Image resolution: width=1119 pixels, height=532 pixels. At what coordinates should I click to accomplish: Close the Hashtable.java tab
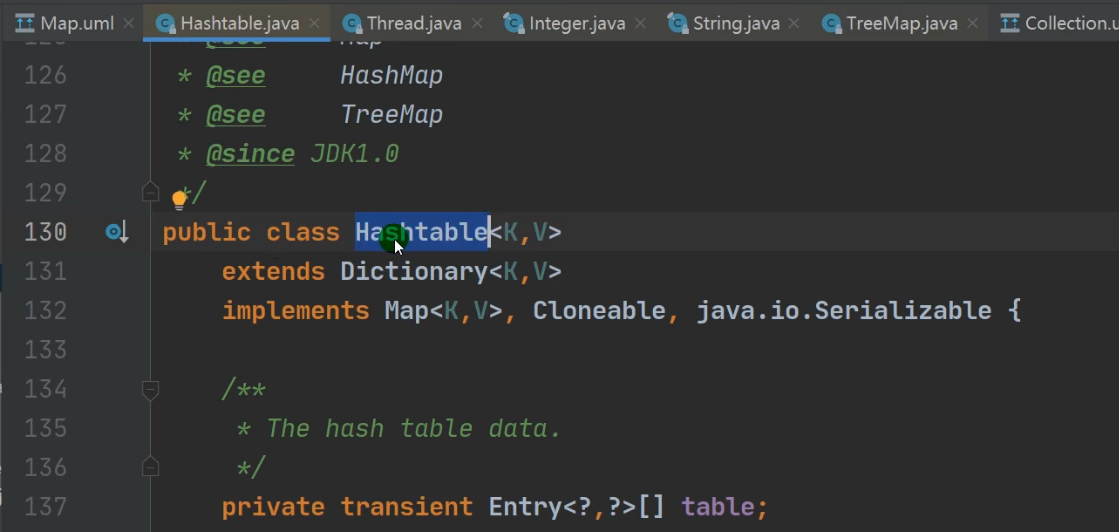coord(315,23)
